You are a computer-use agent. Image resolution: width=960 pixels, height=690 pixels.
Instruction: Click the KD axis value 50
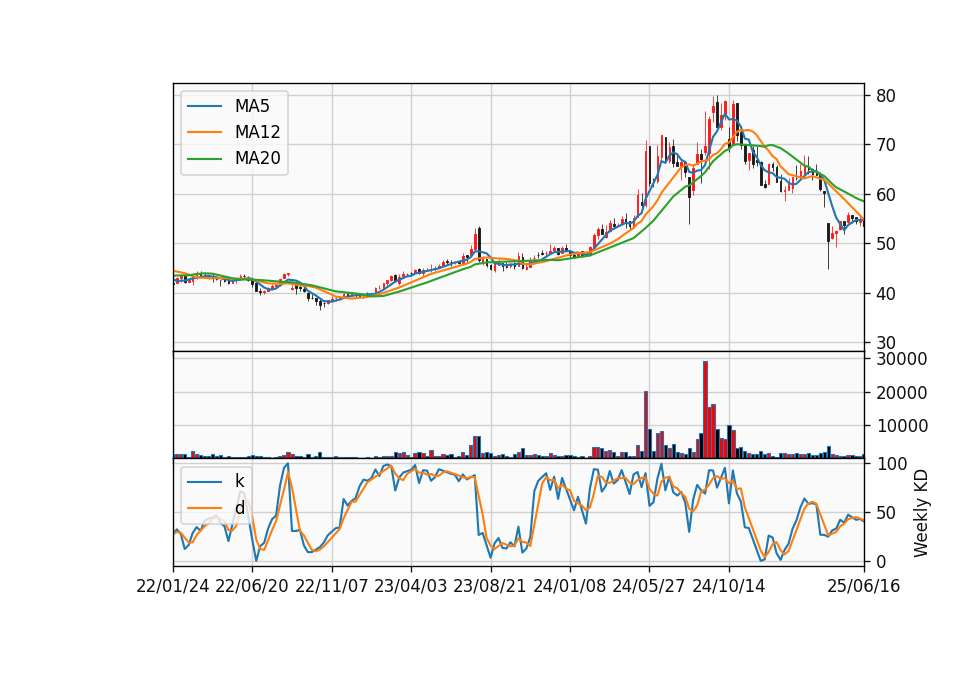(x=886, y=512)
